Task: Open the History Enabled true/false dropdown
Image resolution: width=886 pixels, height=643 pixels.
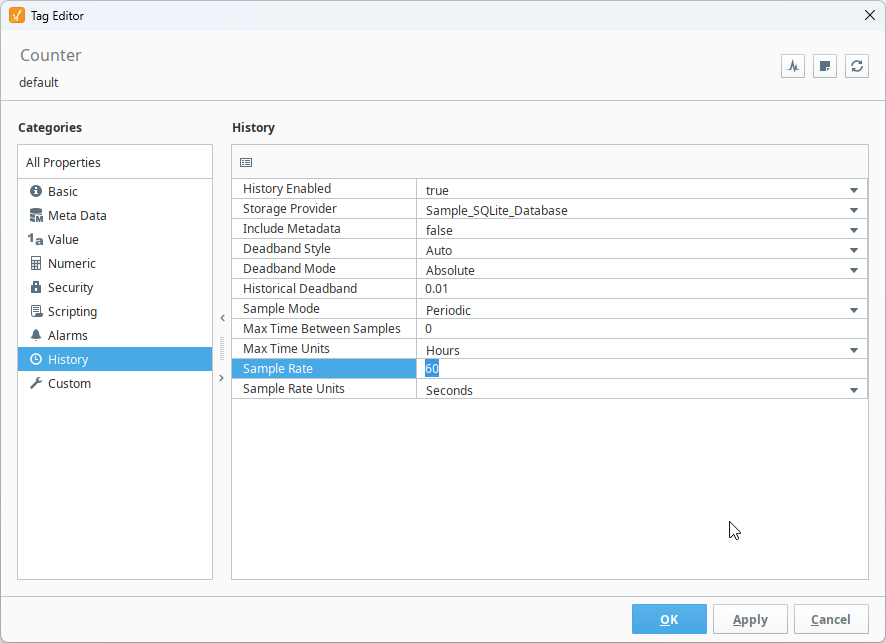Action: [854, 190]
